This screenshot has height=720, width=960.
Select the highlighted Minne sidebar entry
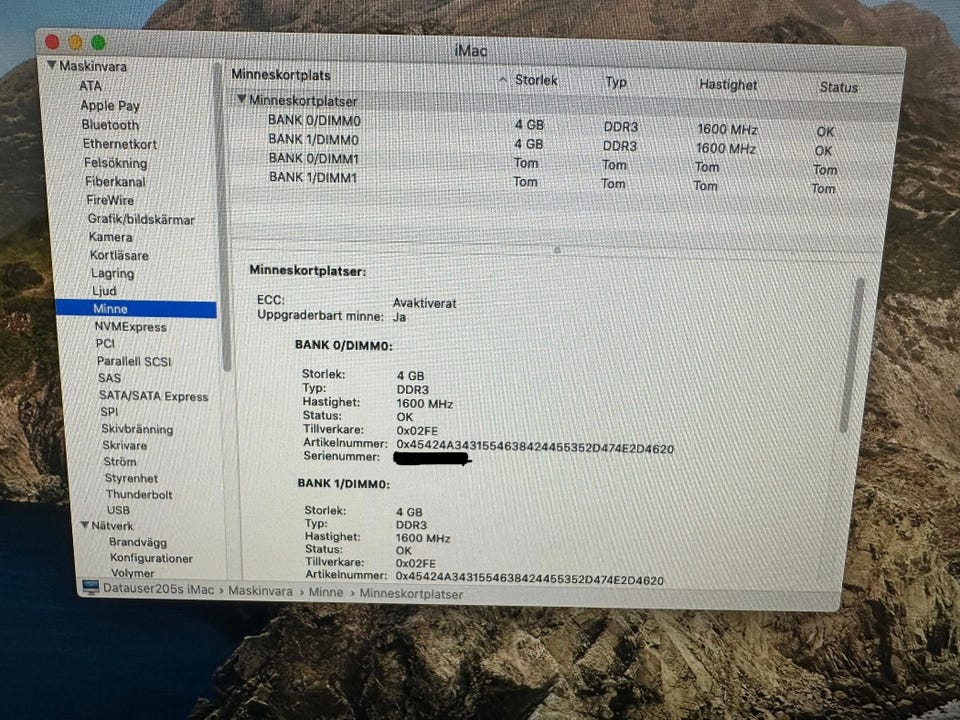coord(136,309)
